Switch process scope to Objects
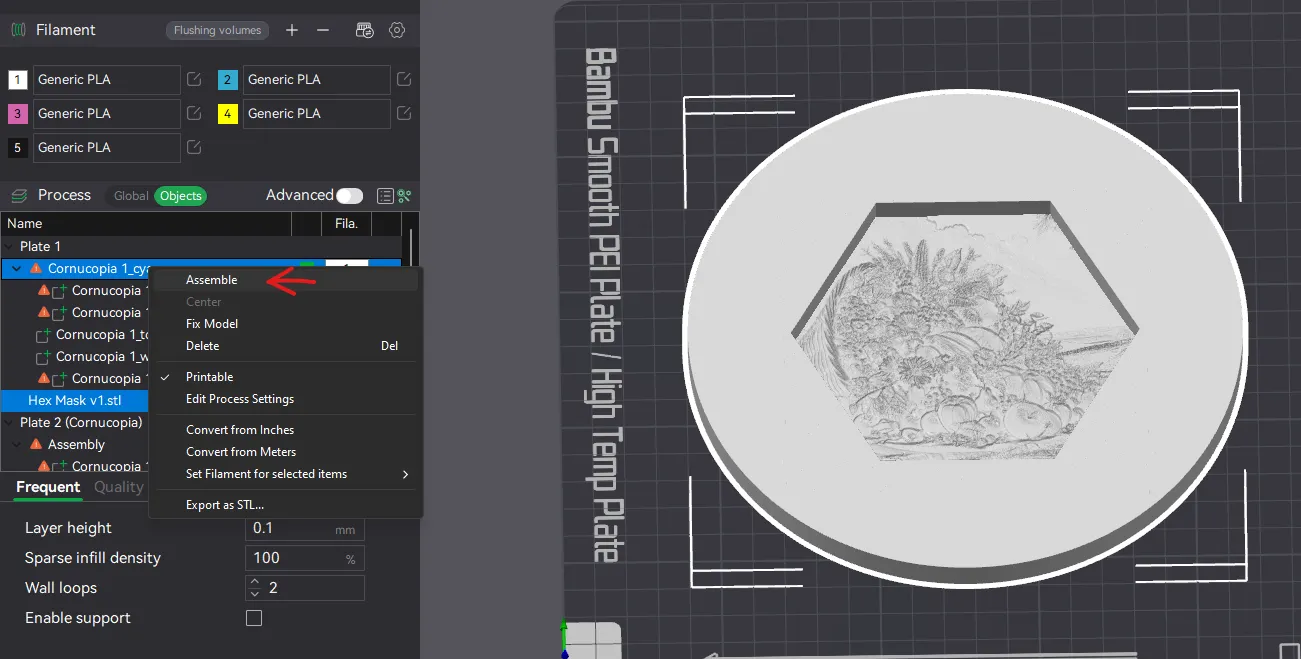 point(181,196)
